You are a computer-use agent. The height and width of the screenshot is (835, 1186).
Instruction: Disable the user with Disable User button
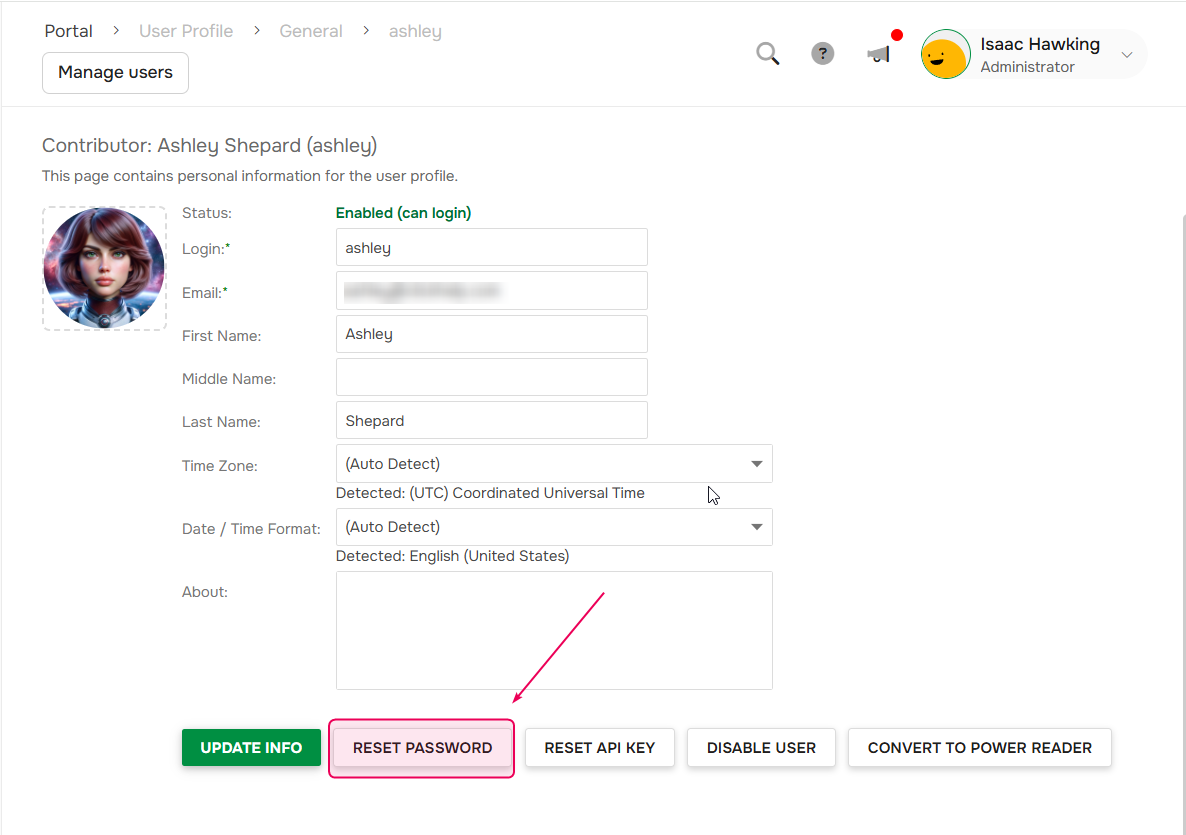pyautogui.click(x=761, y=748)
